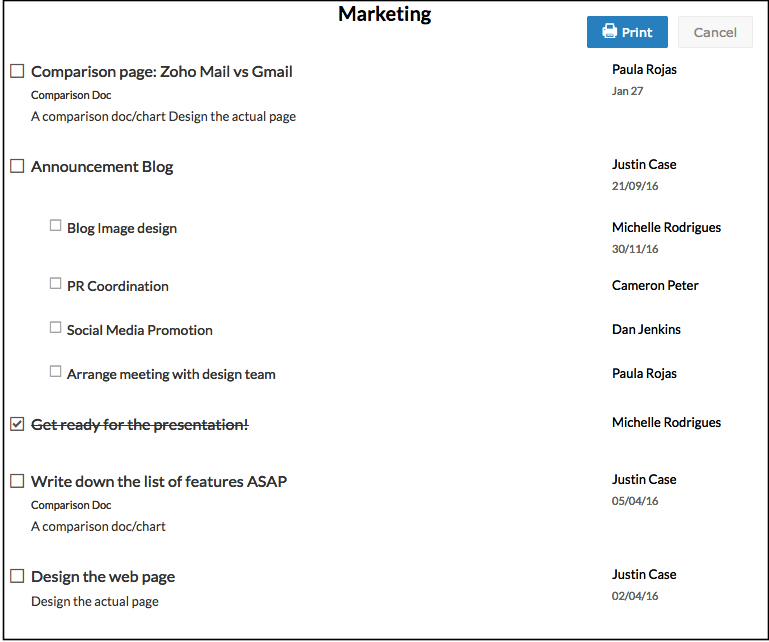The width and height of the screenshot is (769, 642).
Task: Open the Announcement Blog task title
Action: [x=102, y=167]
